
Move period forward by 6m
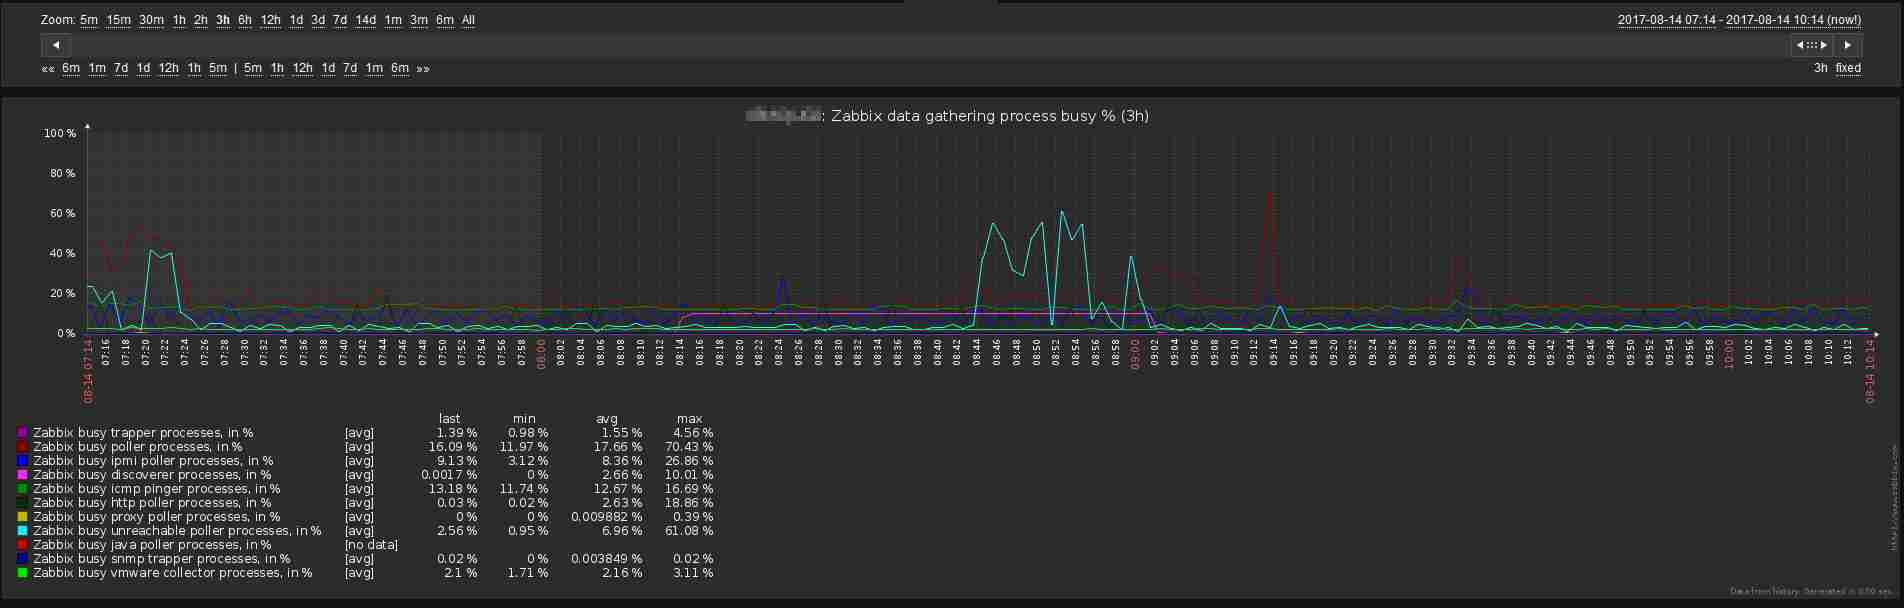400,69
